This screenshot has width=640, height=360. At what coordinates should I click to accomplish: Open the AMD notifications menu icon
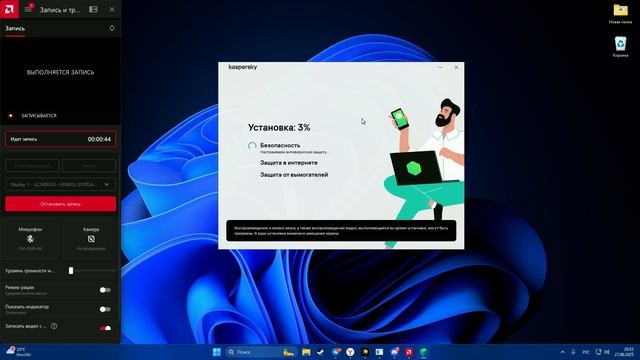click(x=28, y=9)
